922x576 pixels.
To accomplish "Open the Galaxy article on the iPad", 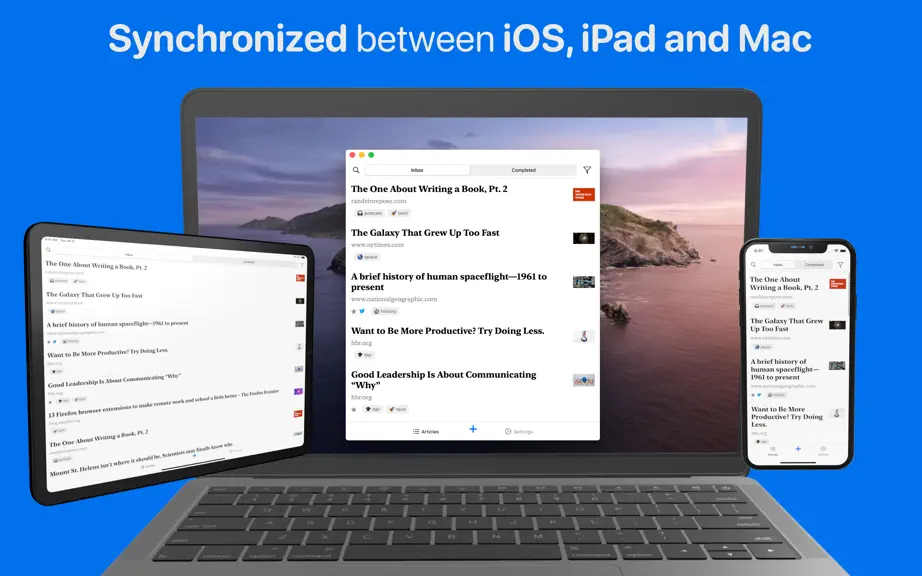I will pos(94,295).
